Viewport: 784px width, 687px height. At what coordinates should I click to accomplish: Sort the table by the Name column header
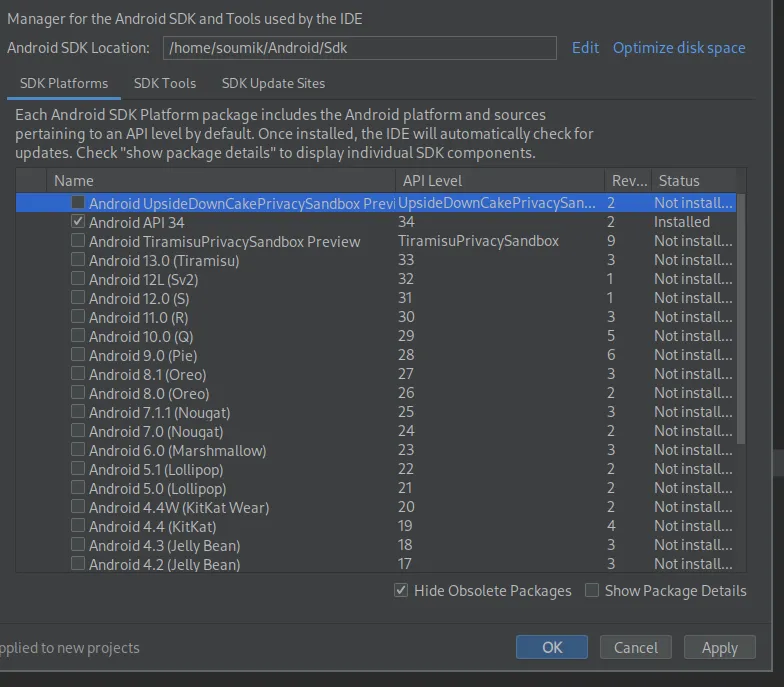(x=220, y=181)
